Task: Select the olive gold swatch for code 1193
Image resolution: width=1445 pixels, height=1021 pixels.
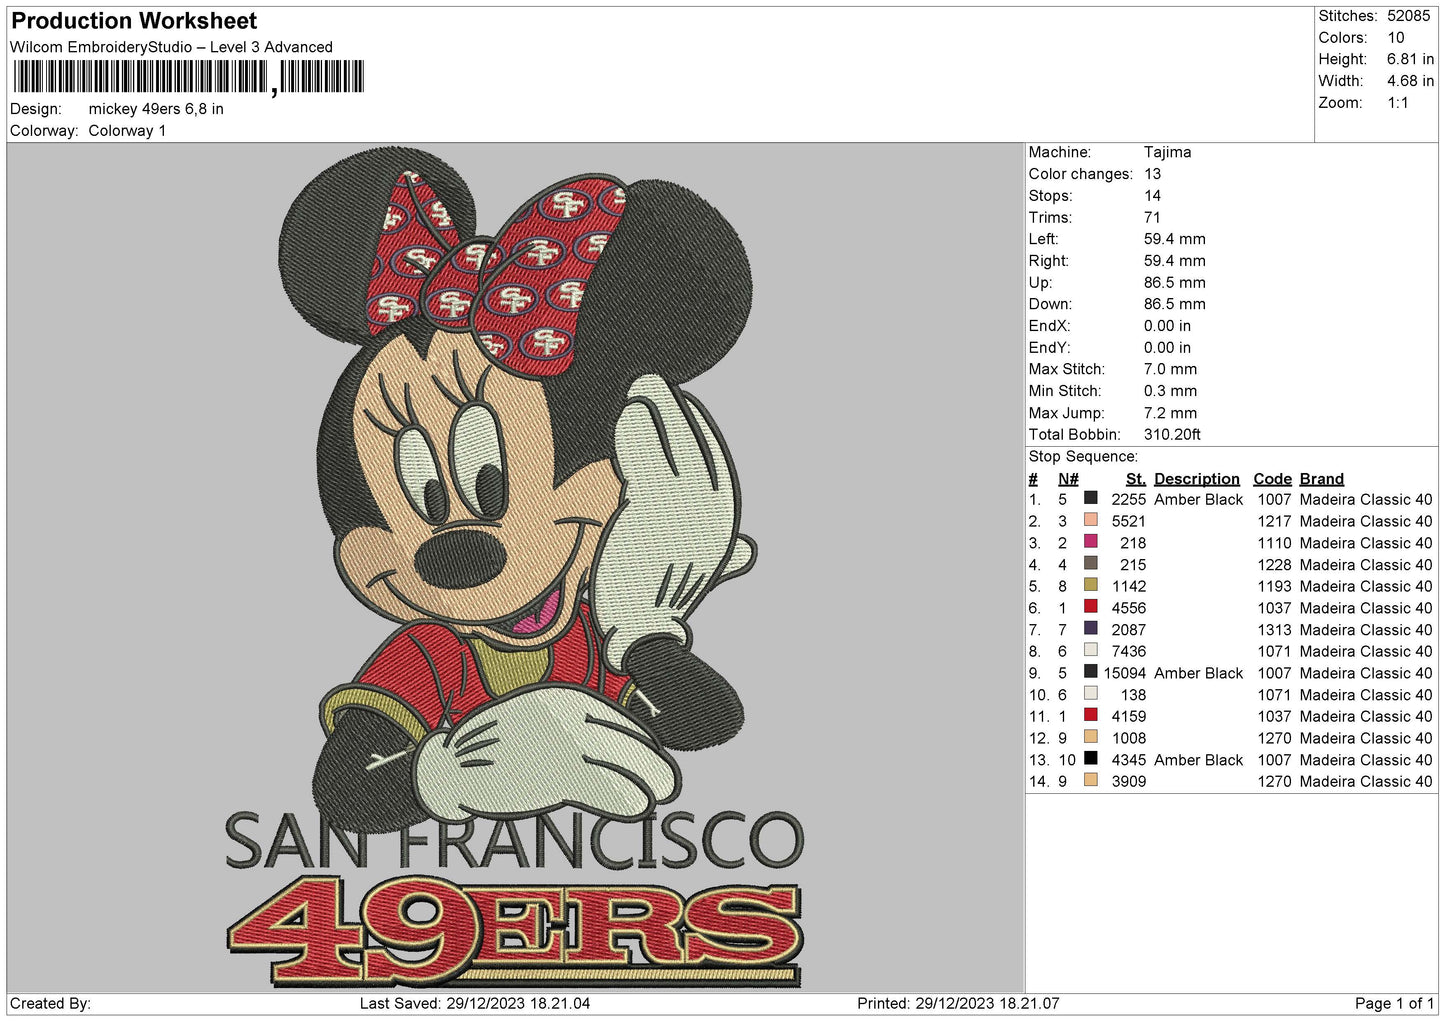Action: (x=1091, y=585)
